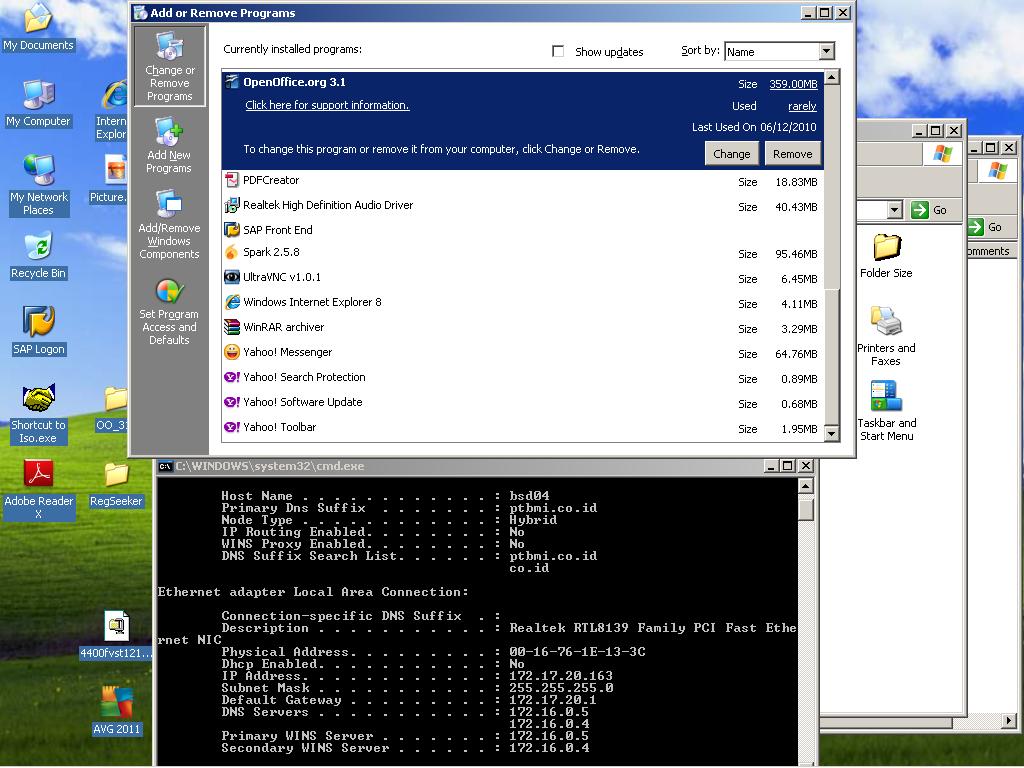Expand the Sort by dropdown
Screen dimensions: 1024x768
point(826,51)
